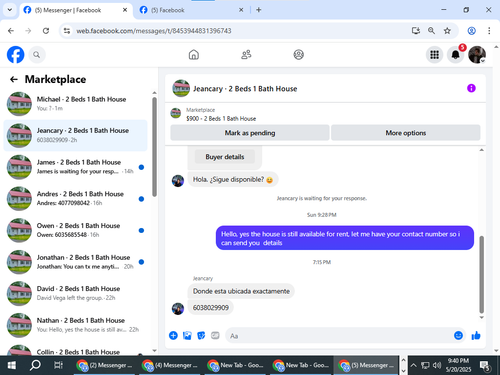Screen dimensions: 500x375
Task: Click the conversation list scrollbar
Action: pyautogui.click(x=154, y=147)
